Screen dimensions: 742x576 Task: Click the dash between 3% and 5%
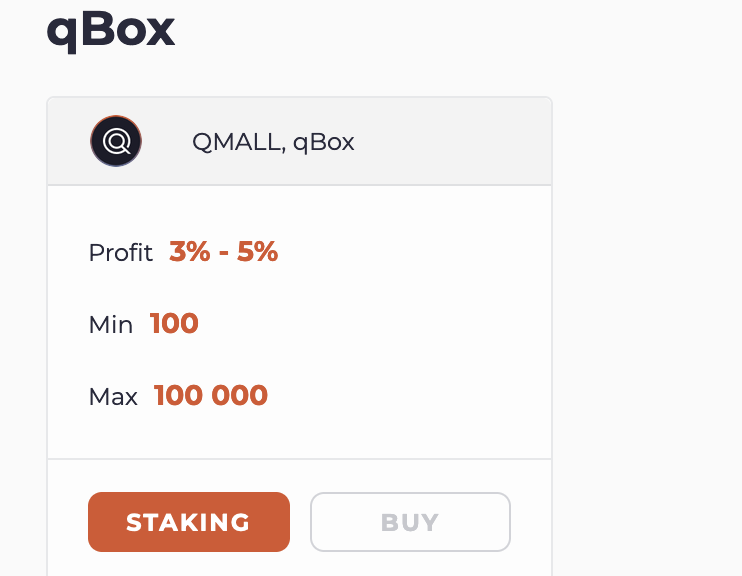point(224,253)
